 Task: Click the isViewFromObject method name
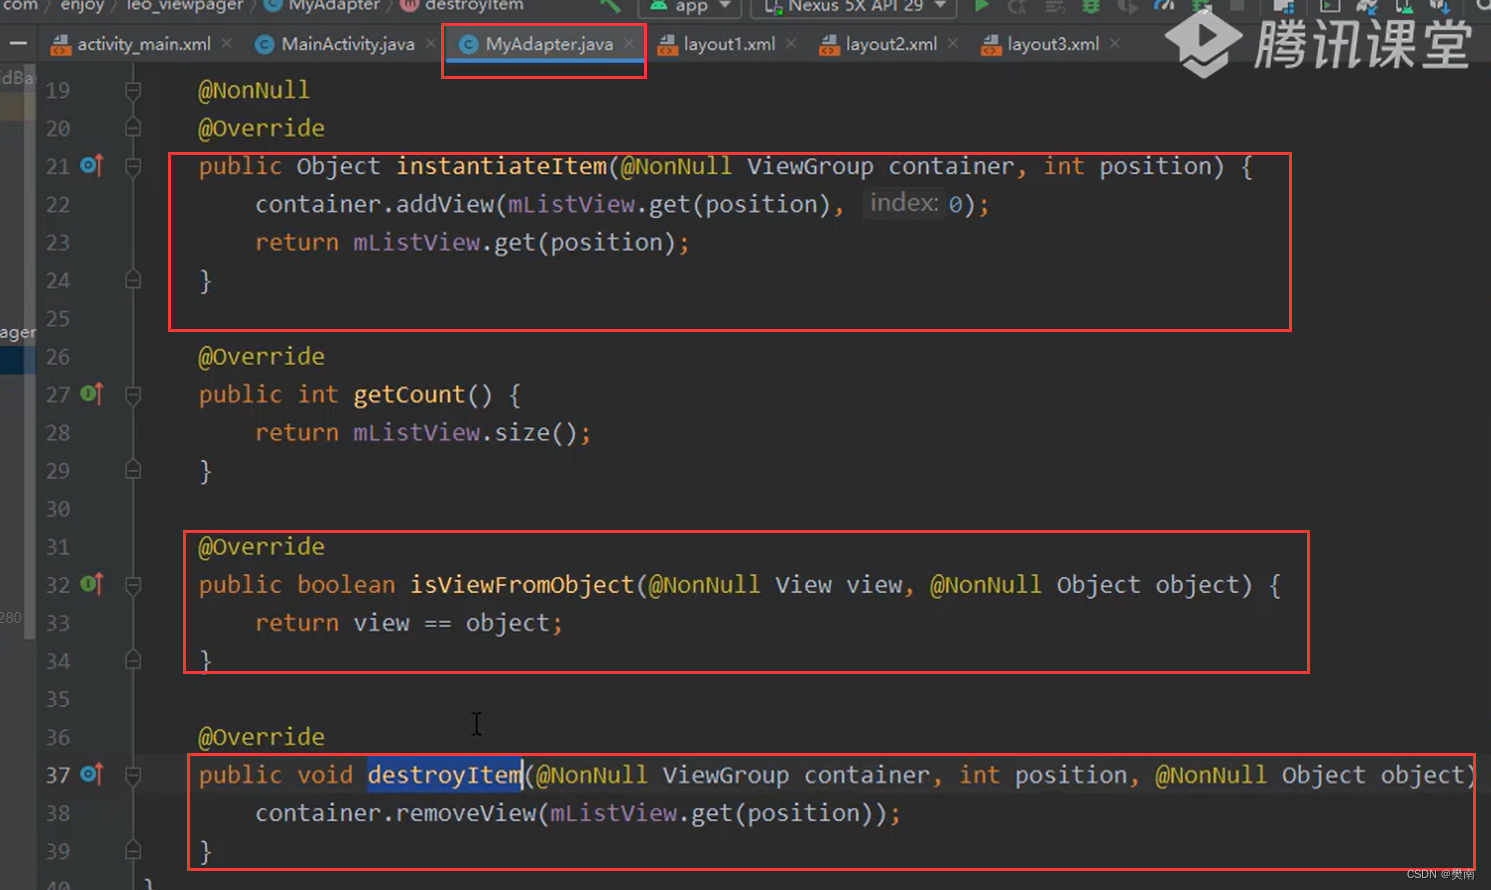(522, 585)
